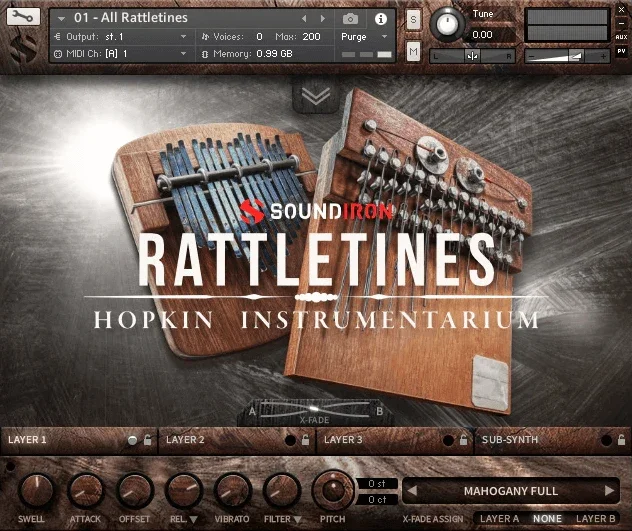632x531 pixels.
Task: Solo the instrument with S button
Action: click(413, 19)
